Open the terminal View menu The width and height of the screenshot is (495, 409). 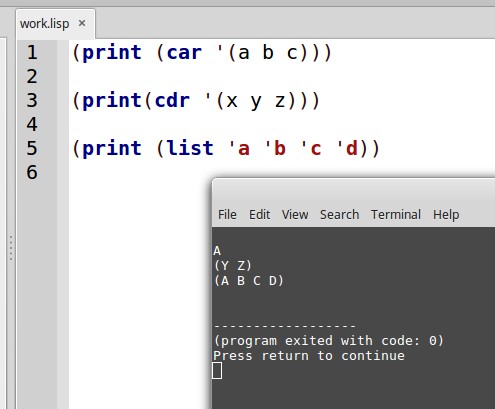click(x=295, y=214)
